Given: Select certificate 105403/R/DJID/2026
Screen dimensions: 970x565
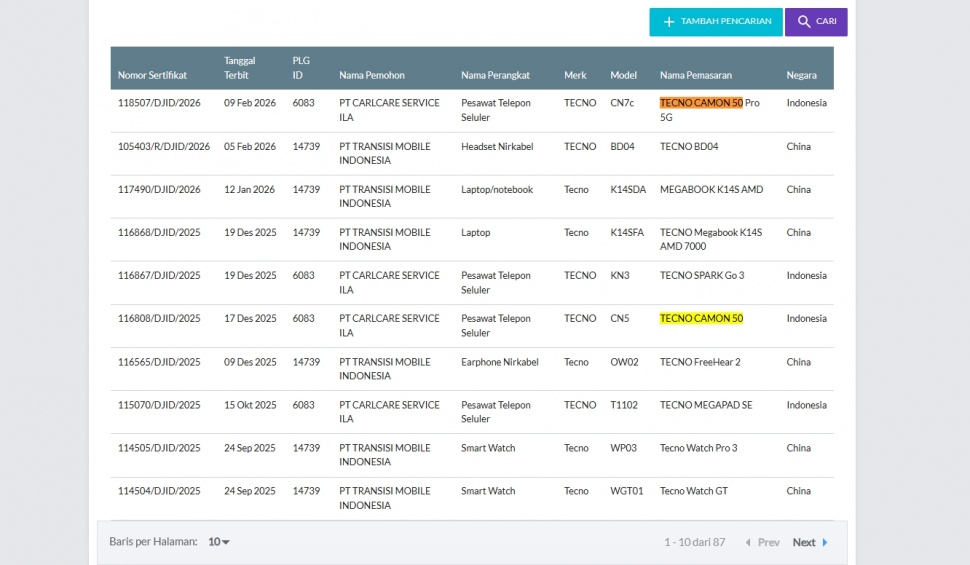Looking at the screenshot, I should 164,147.
